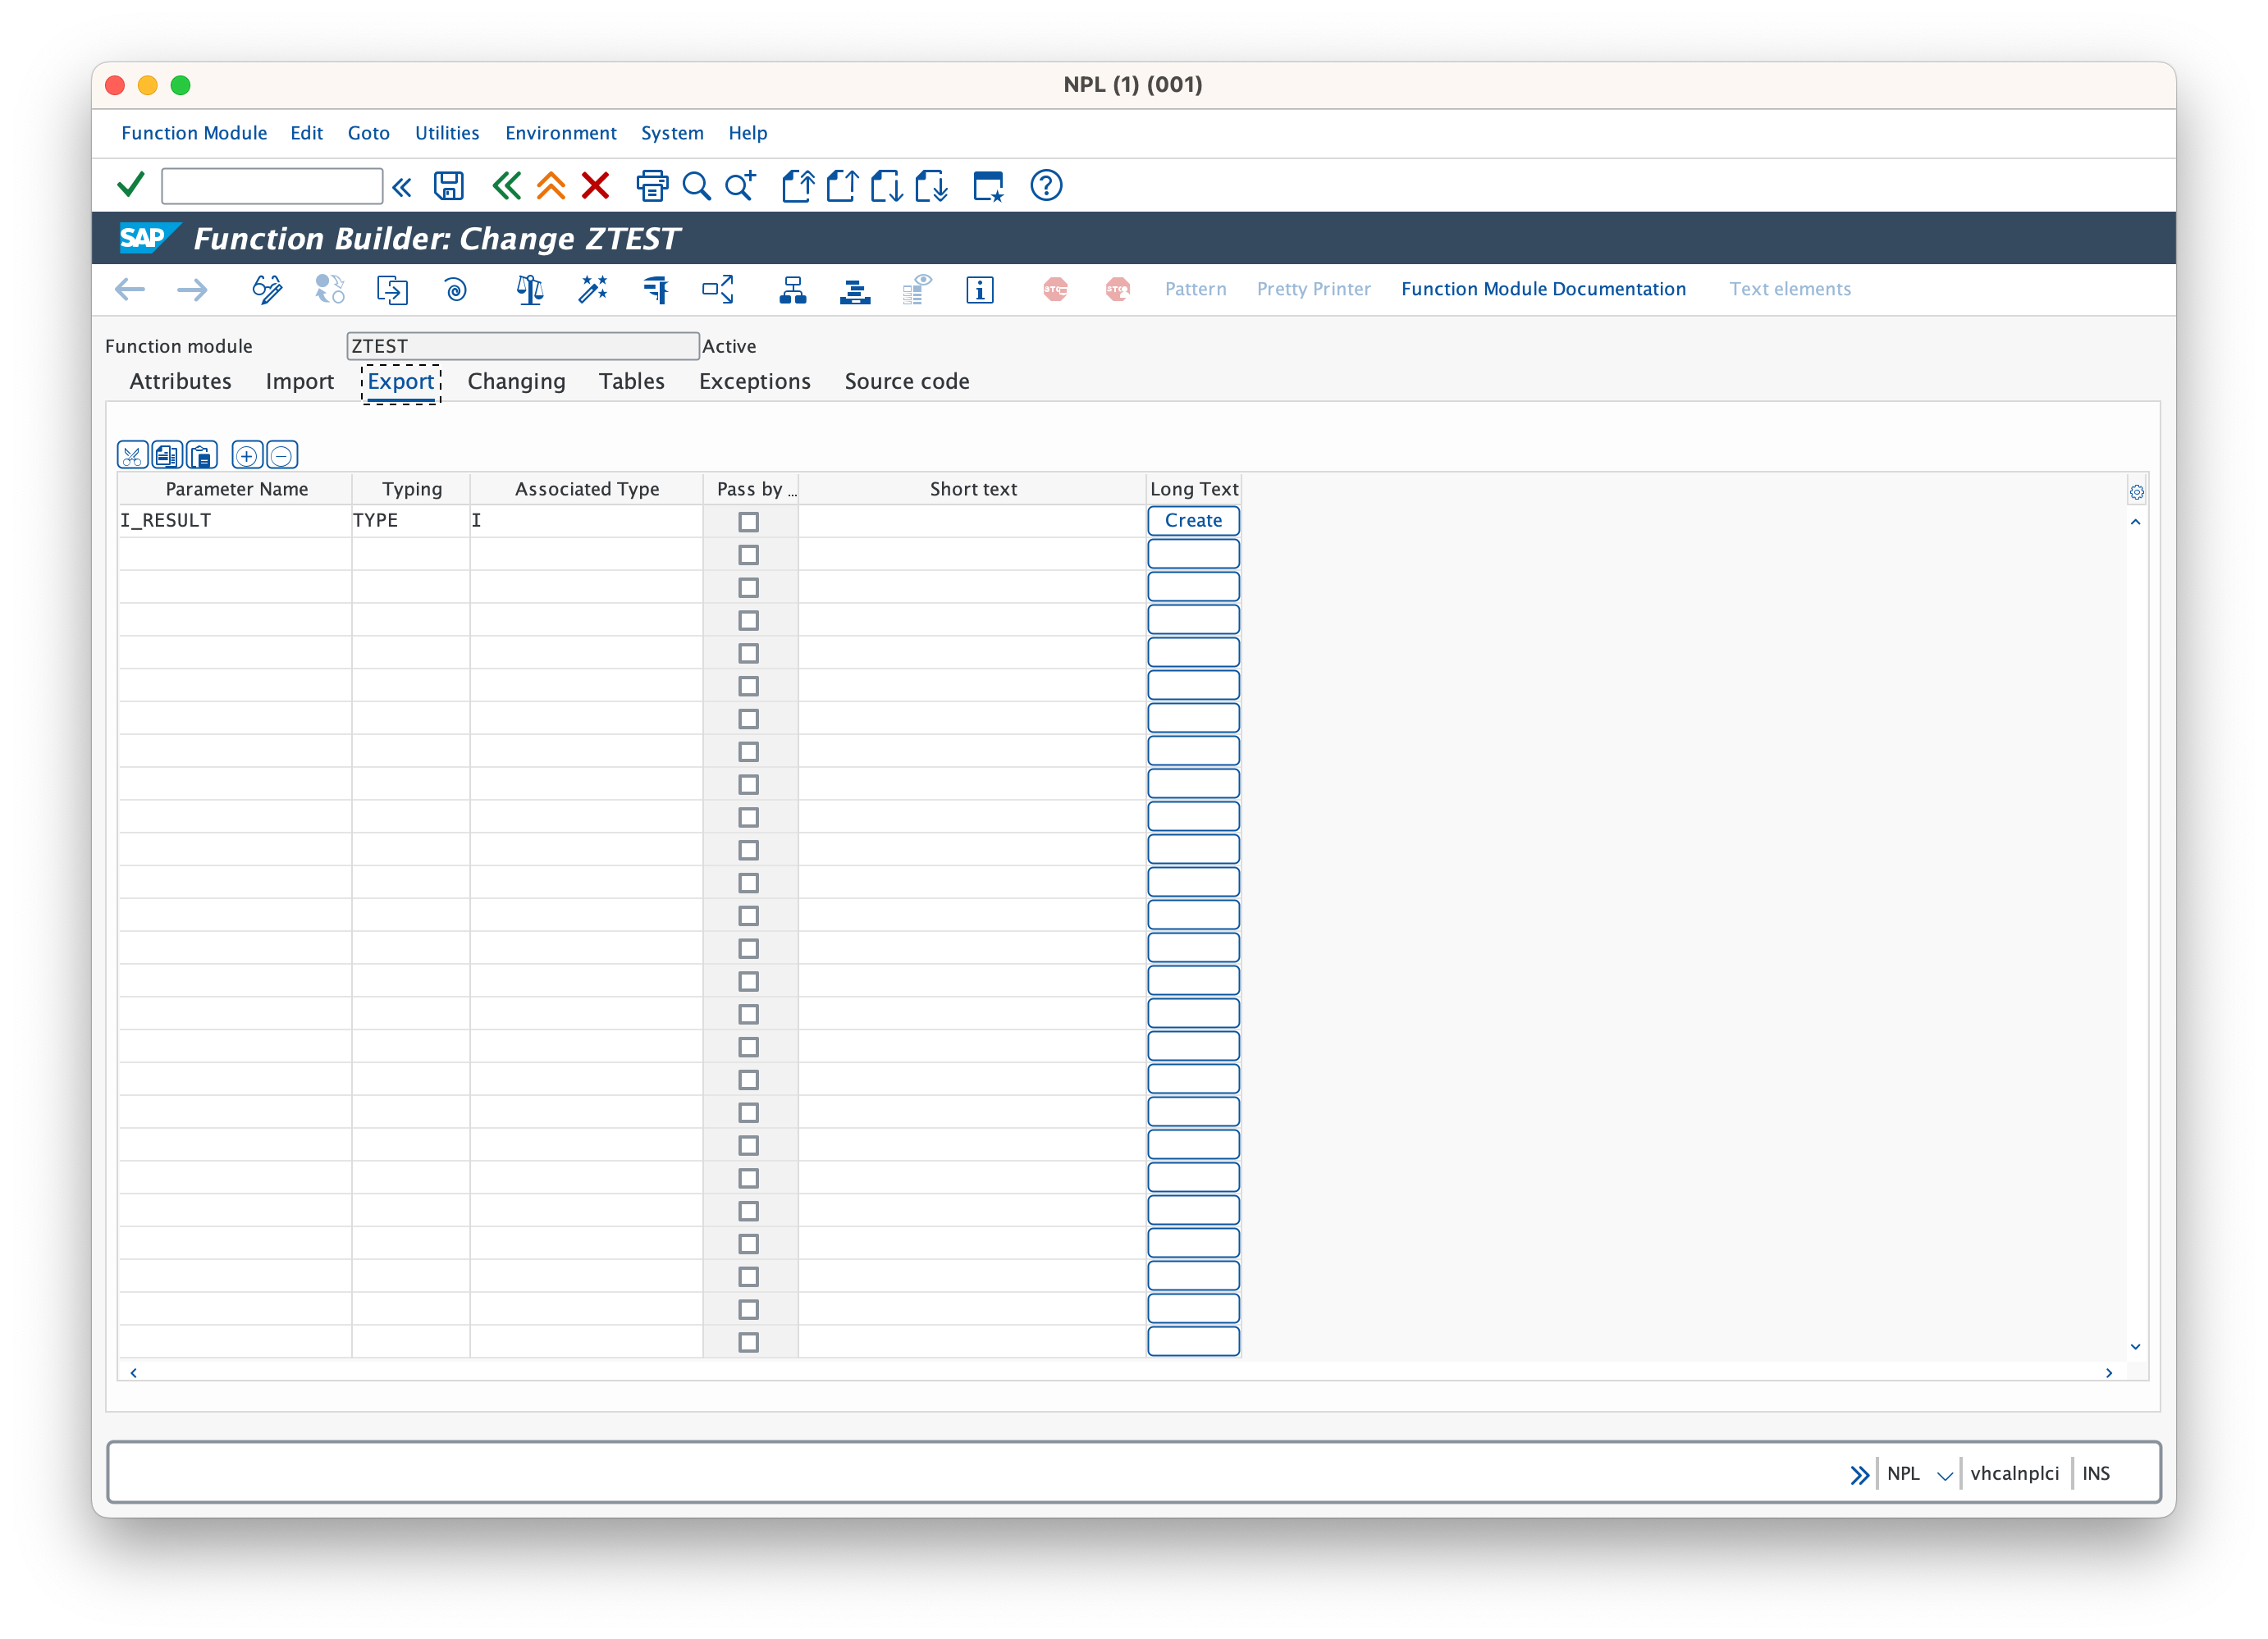This screenshot has width=2268, height=1639.
Task: Click the Last Page icon
Action: 931,186
